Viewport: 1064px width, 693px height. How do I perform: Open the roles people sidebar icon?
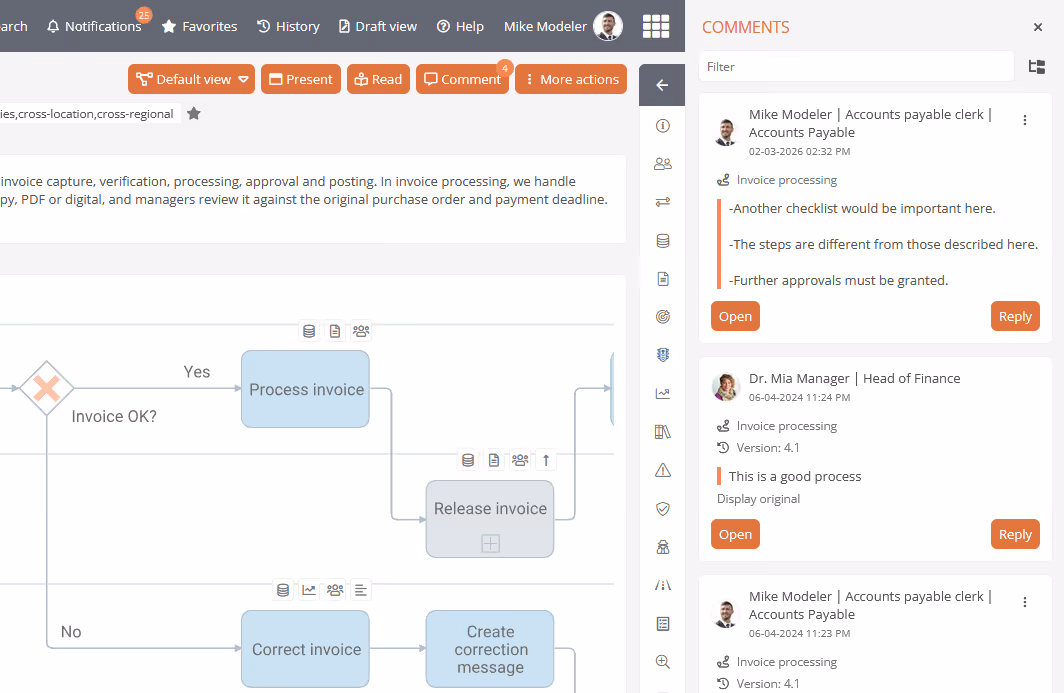click(x=663, y=164)
